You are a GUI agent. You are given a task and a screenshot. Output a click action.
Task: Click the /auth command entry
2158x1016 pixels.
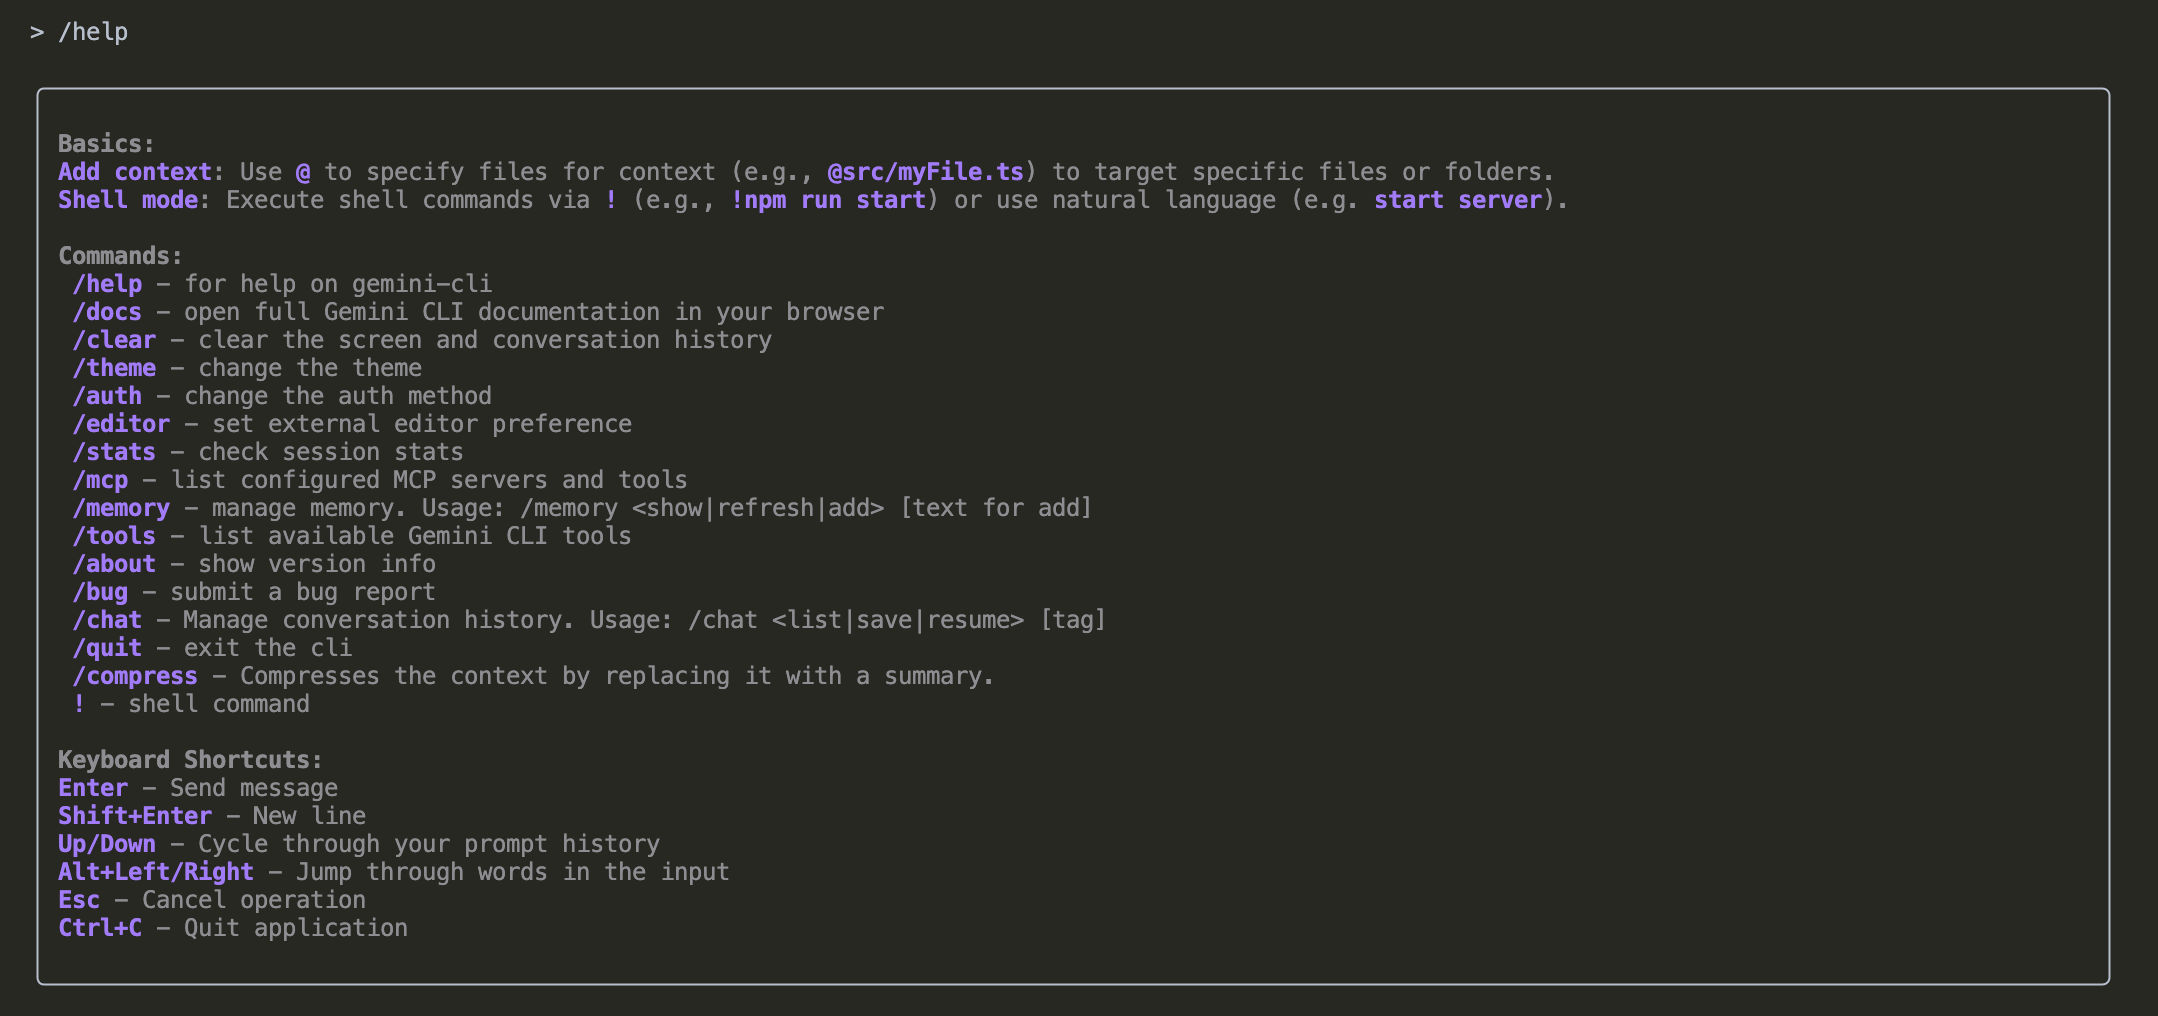coord(107,396)
